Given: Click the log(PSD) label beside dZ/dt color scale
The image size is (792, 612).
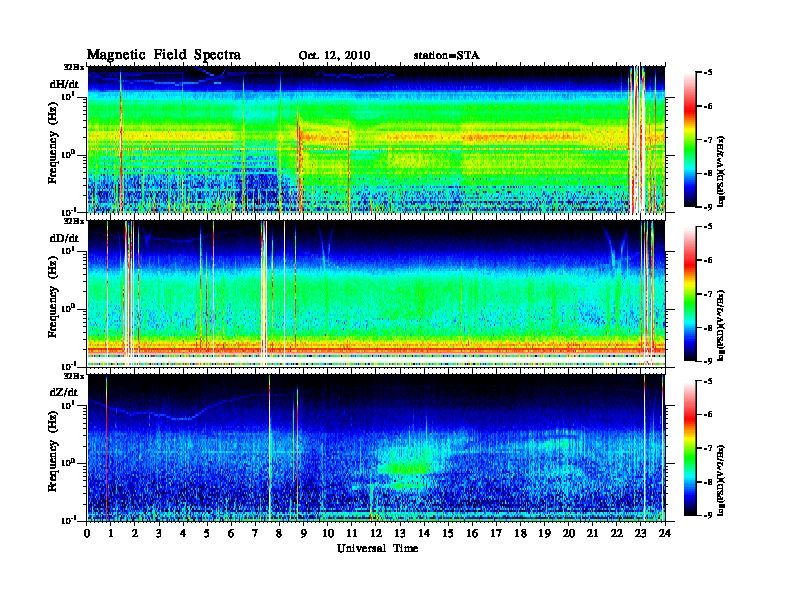Looking at the screenshot, I should tap(722, 480).
